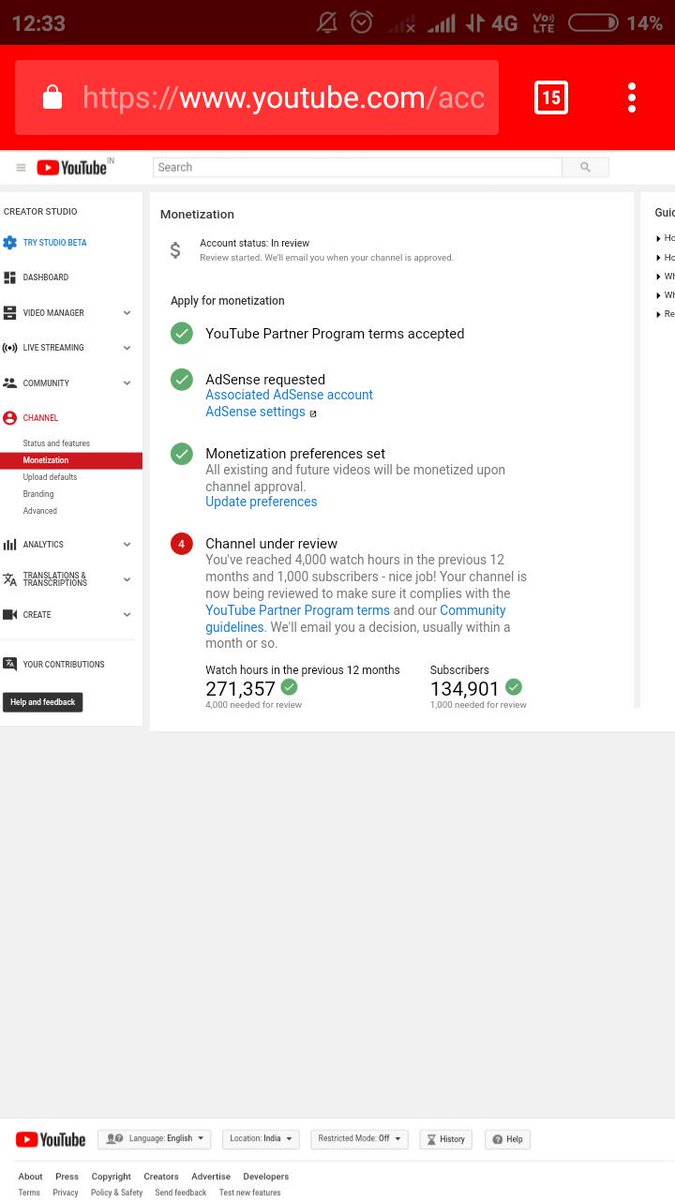
Task: Open Restricted Mode: Off dropdown
Action: (x=360, y=1139)
